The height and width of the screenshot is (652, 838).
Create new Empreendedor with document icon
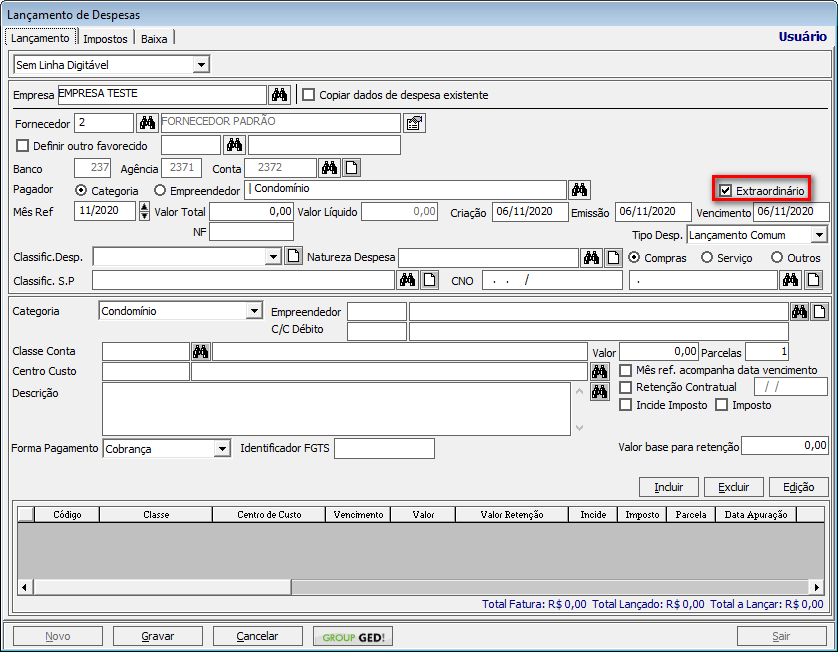pyautogui.click(x=820, y=312)
